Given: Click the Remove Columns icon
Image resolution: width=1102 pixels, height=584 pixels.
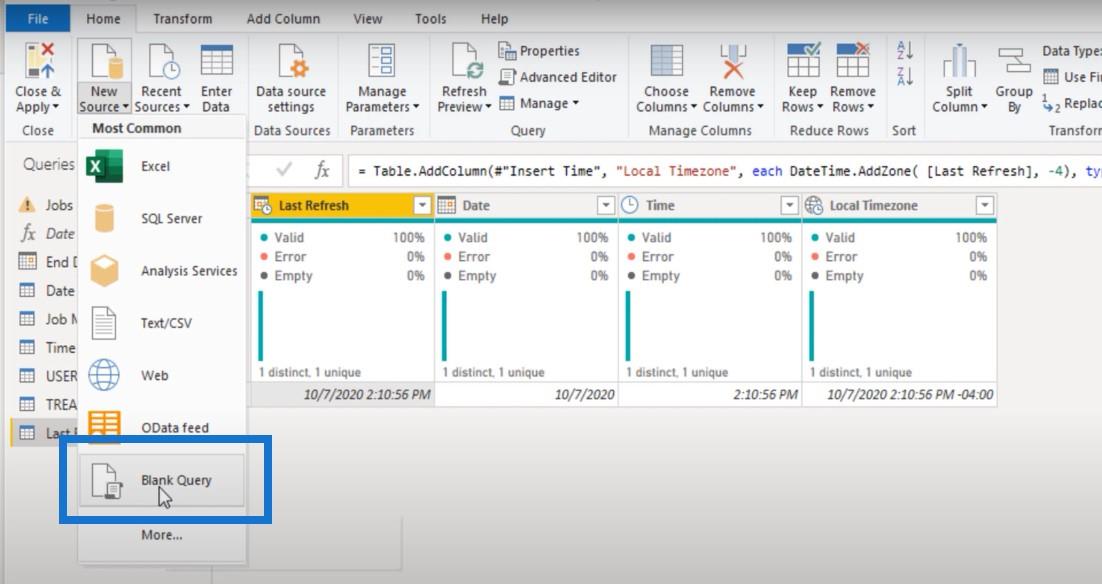Looking at the screenshot, I should pos(732,60).
